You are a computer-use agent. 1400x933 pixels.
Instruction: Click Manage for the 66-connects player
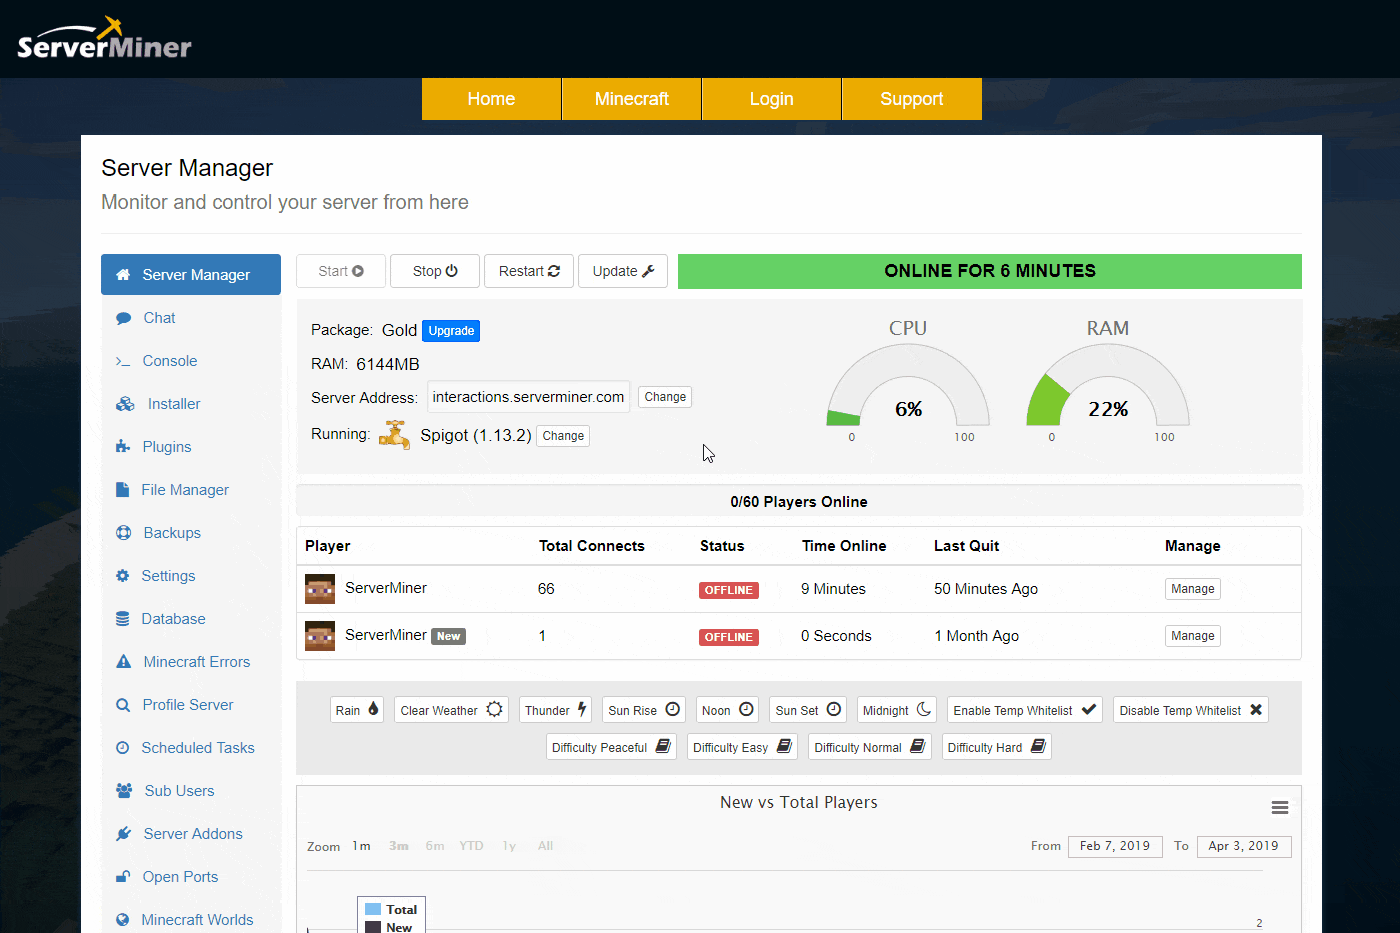pos(1193,589)
